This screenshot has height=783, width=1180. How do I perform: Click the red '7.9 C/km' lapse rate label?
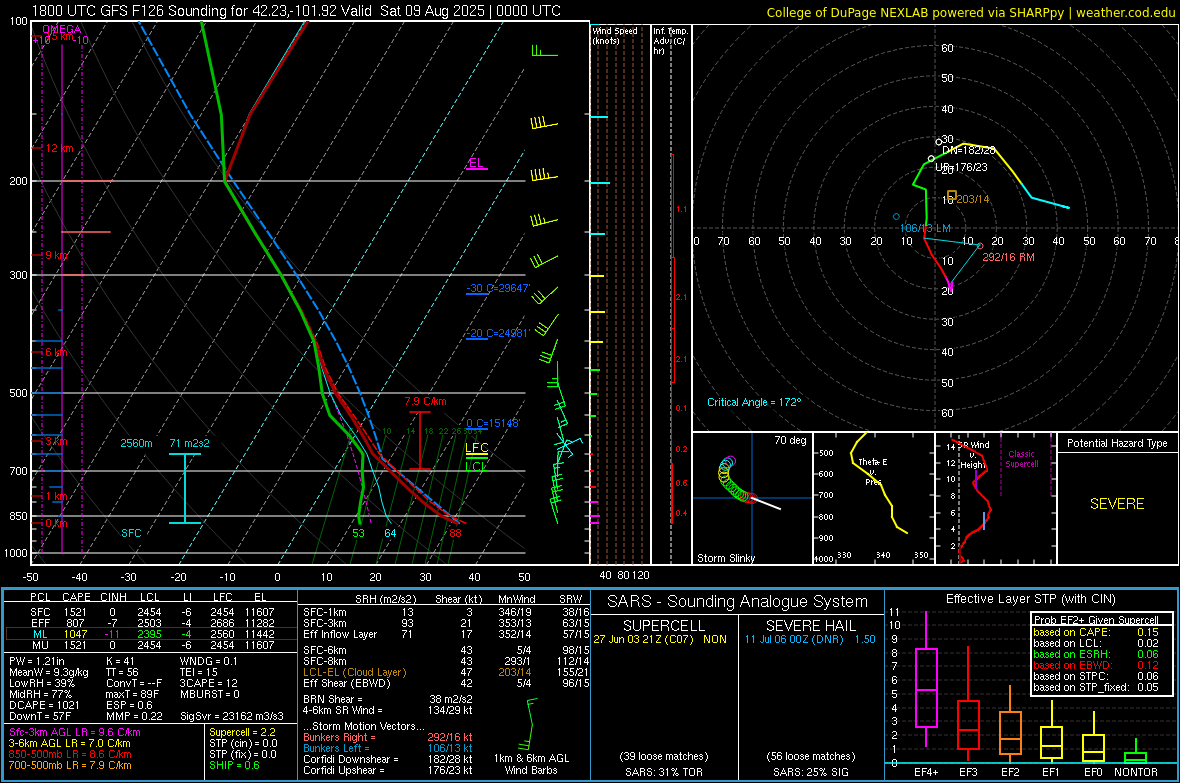pos(425,401)
